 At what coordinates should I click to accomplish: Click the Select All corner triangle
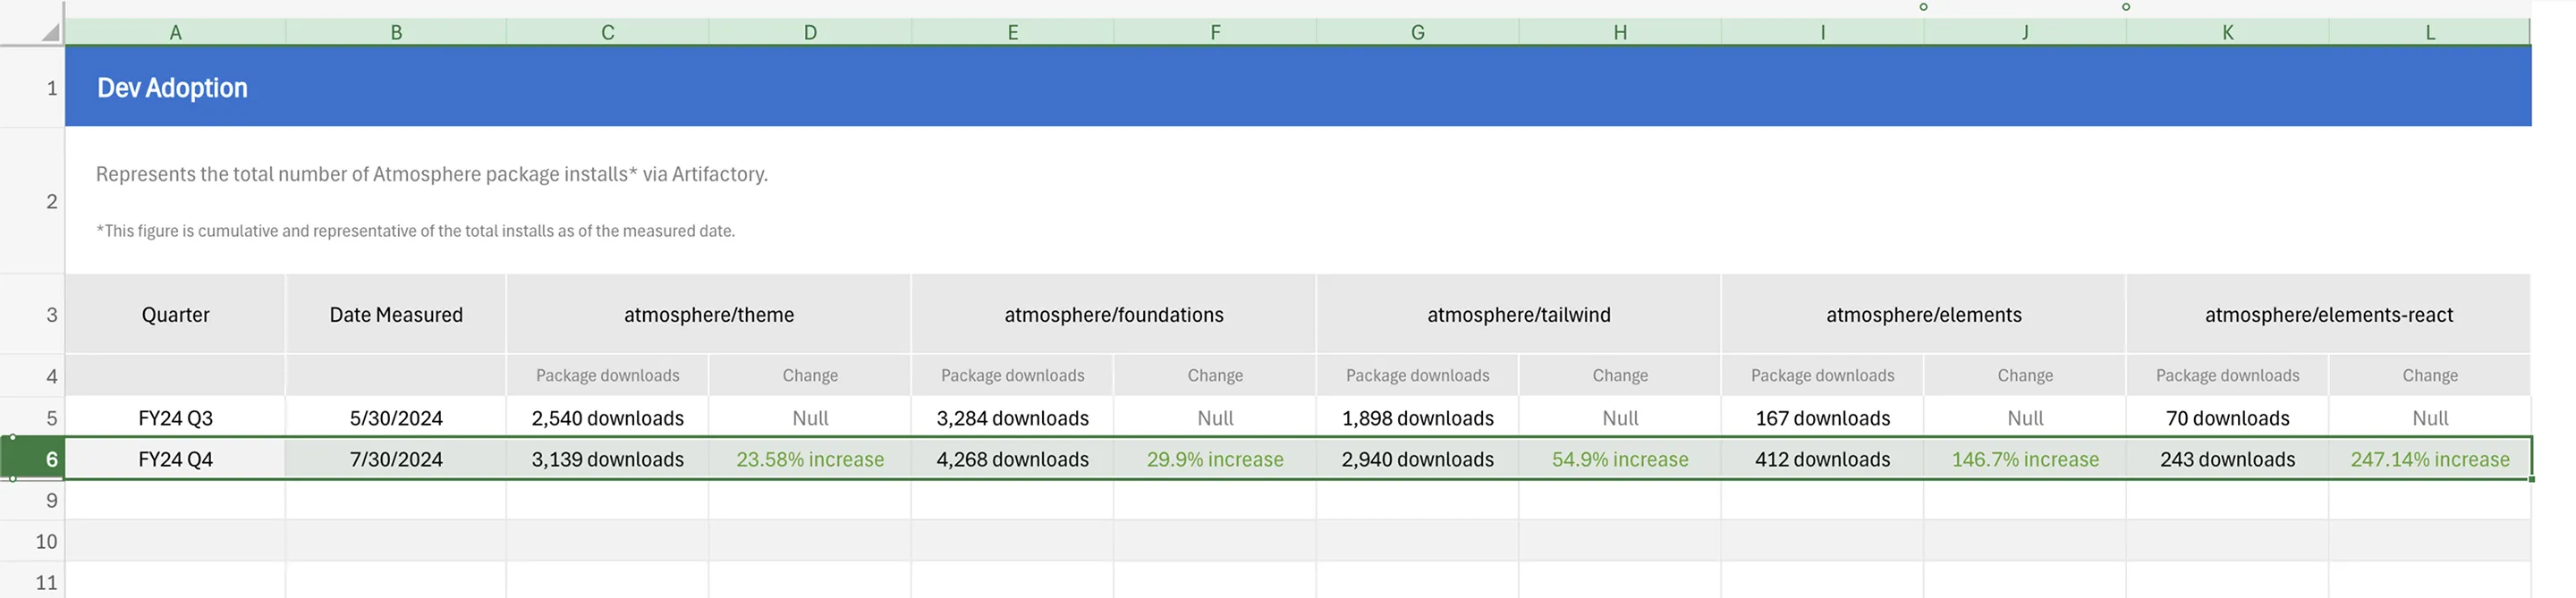[49, 32]
